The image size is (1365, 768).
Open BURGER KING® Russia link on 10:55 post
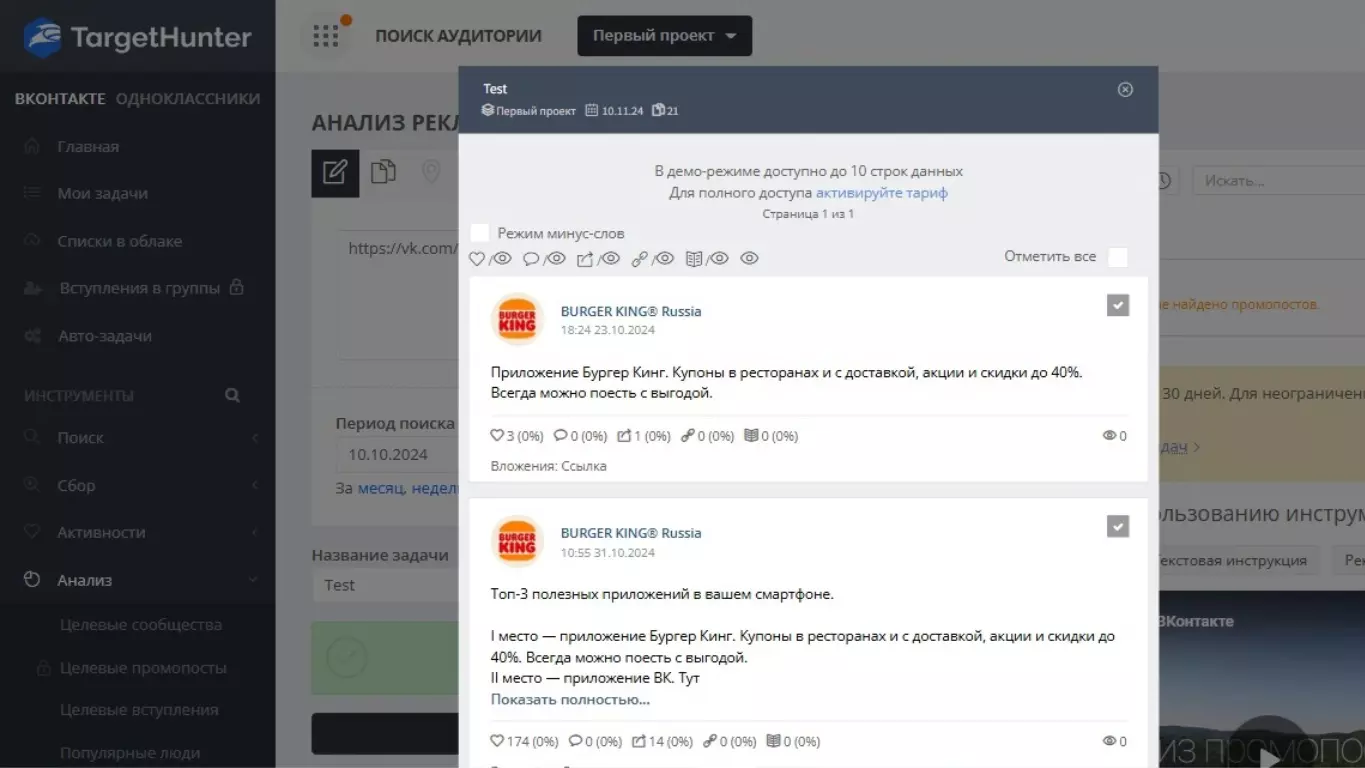[631, 533]
